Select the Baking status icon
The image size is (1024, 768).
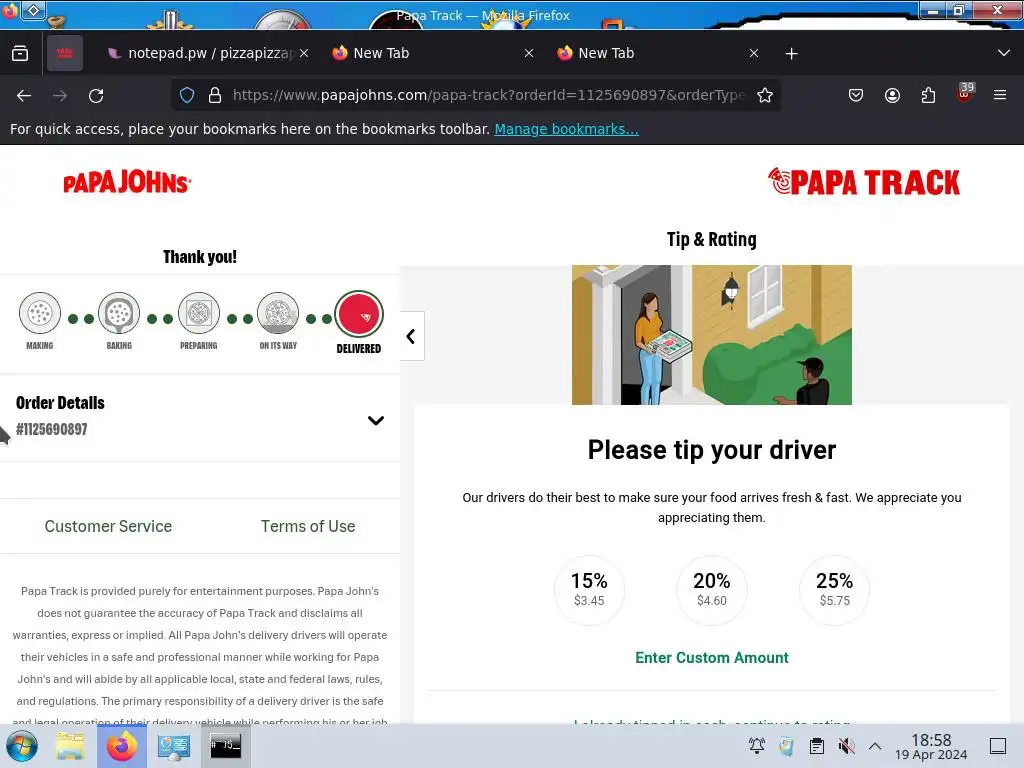click(119, 313)
